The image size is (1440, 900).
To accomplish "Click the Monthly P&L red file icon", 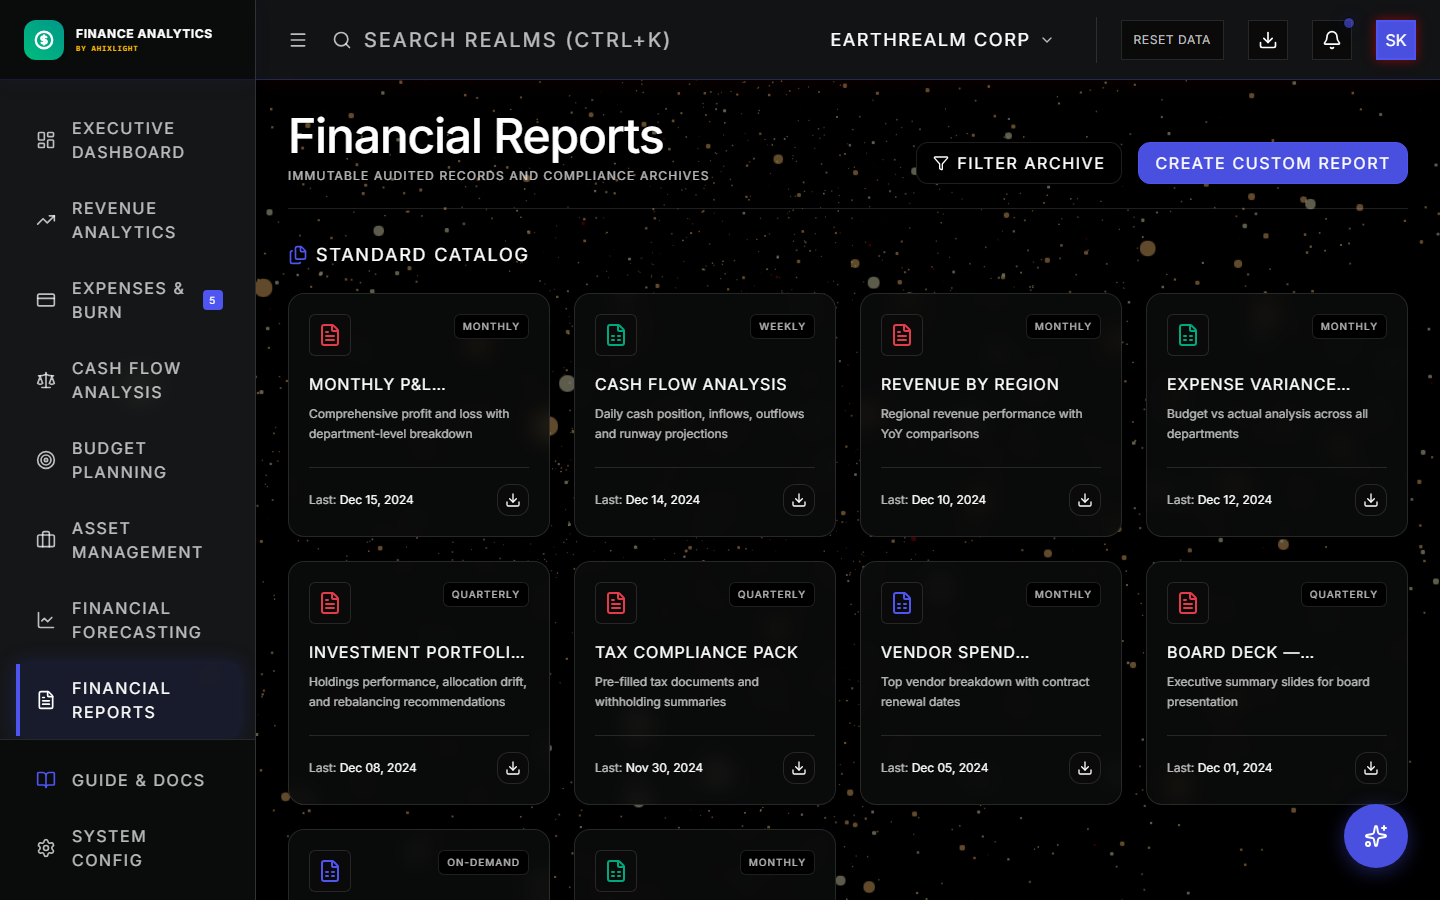I will 330,335.
